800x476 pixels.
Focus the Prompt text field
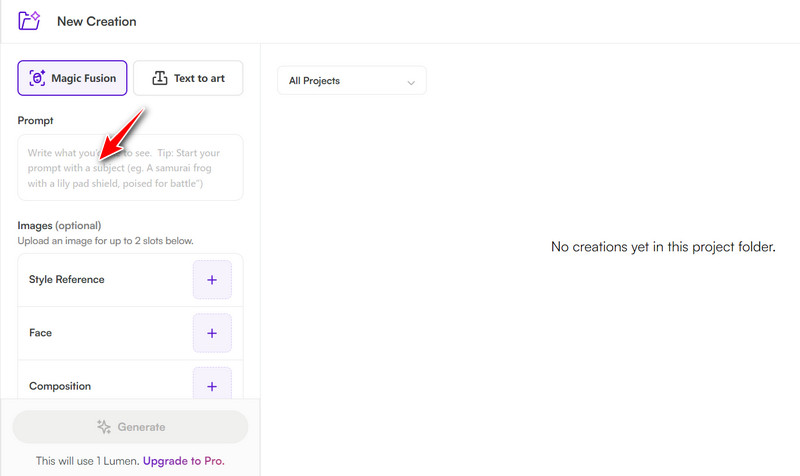click(130, 168)
